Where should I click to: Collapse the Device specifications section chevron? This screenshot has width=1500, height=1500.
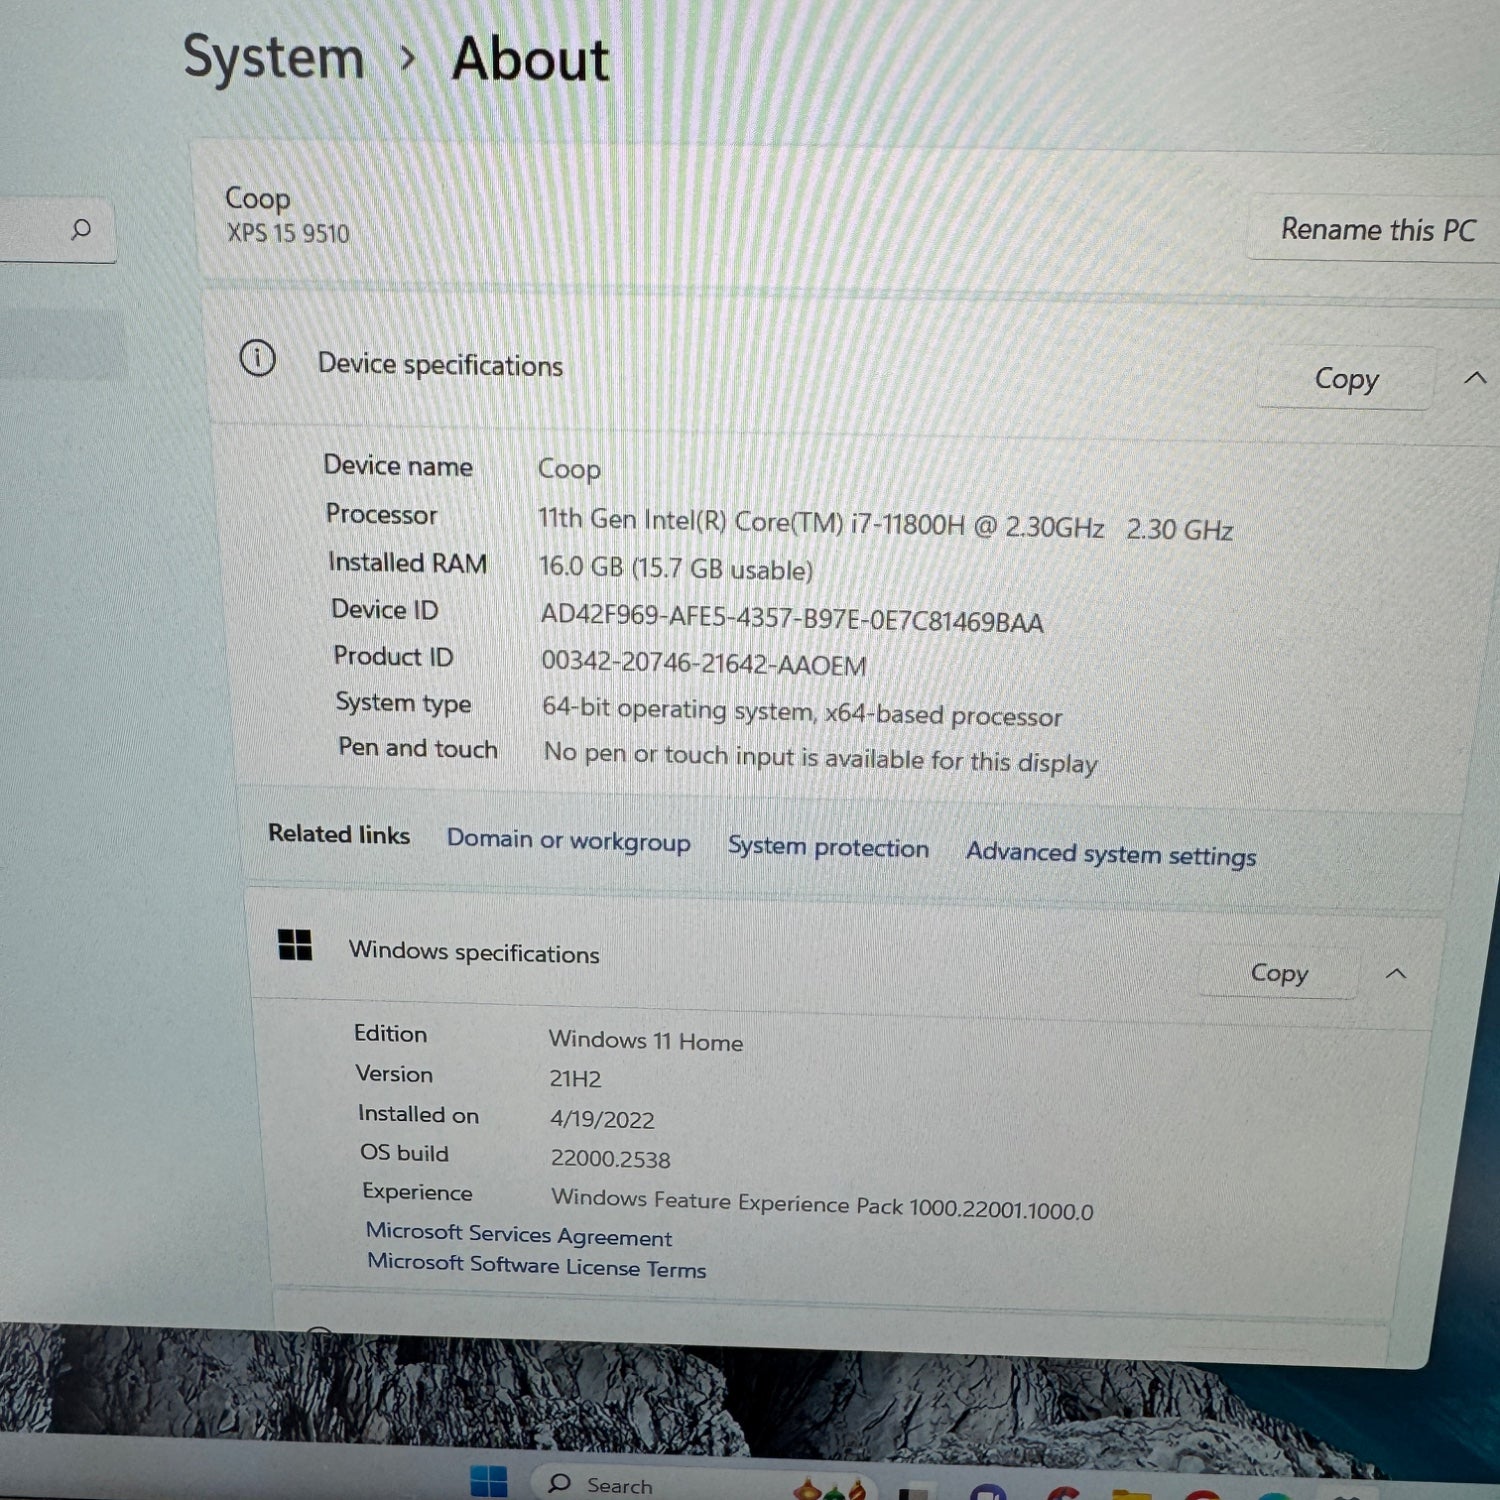click(1474, 378)
